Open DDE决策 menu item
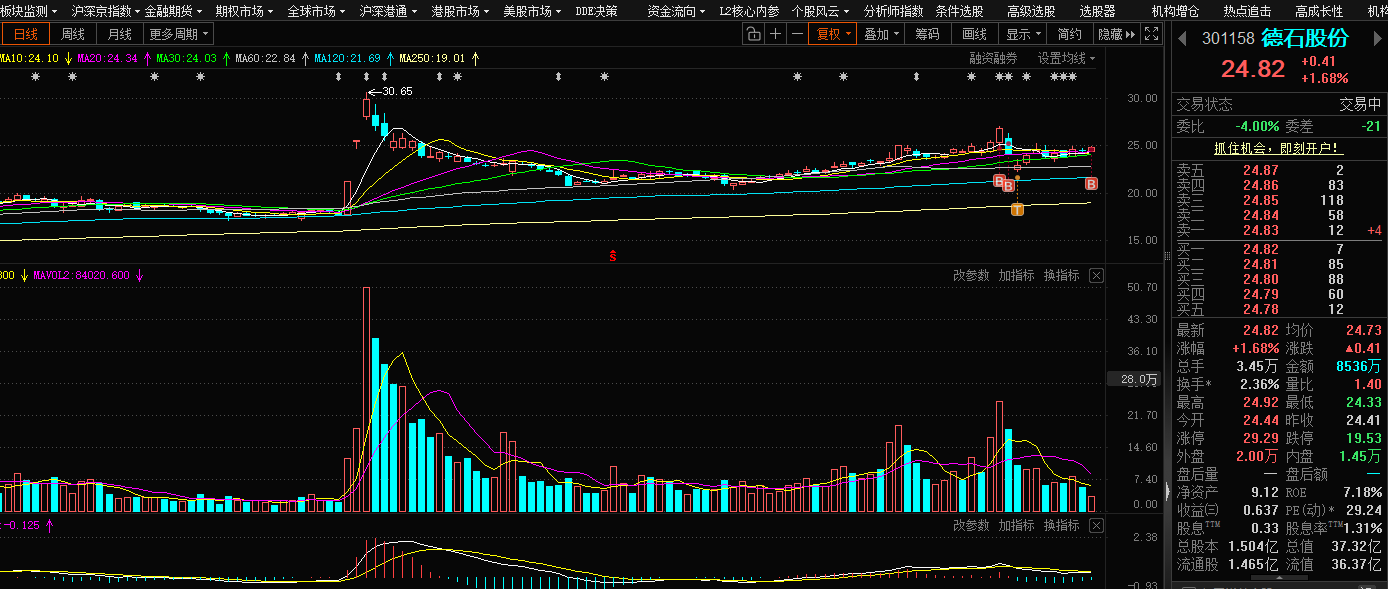Image resolution: width=1388 pixels, height=589 pixels. (x=597, y=11)
